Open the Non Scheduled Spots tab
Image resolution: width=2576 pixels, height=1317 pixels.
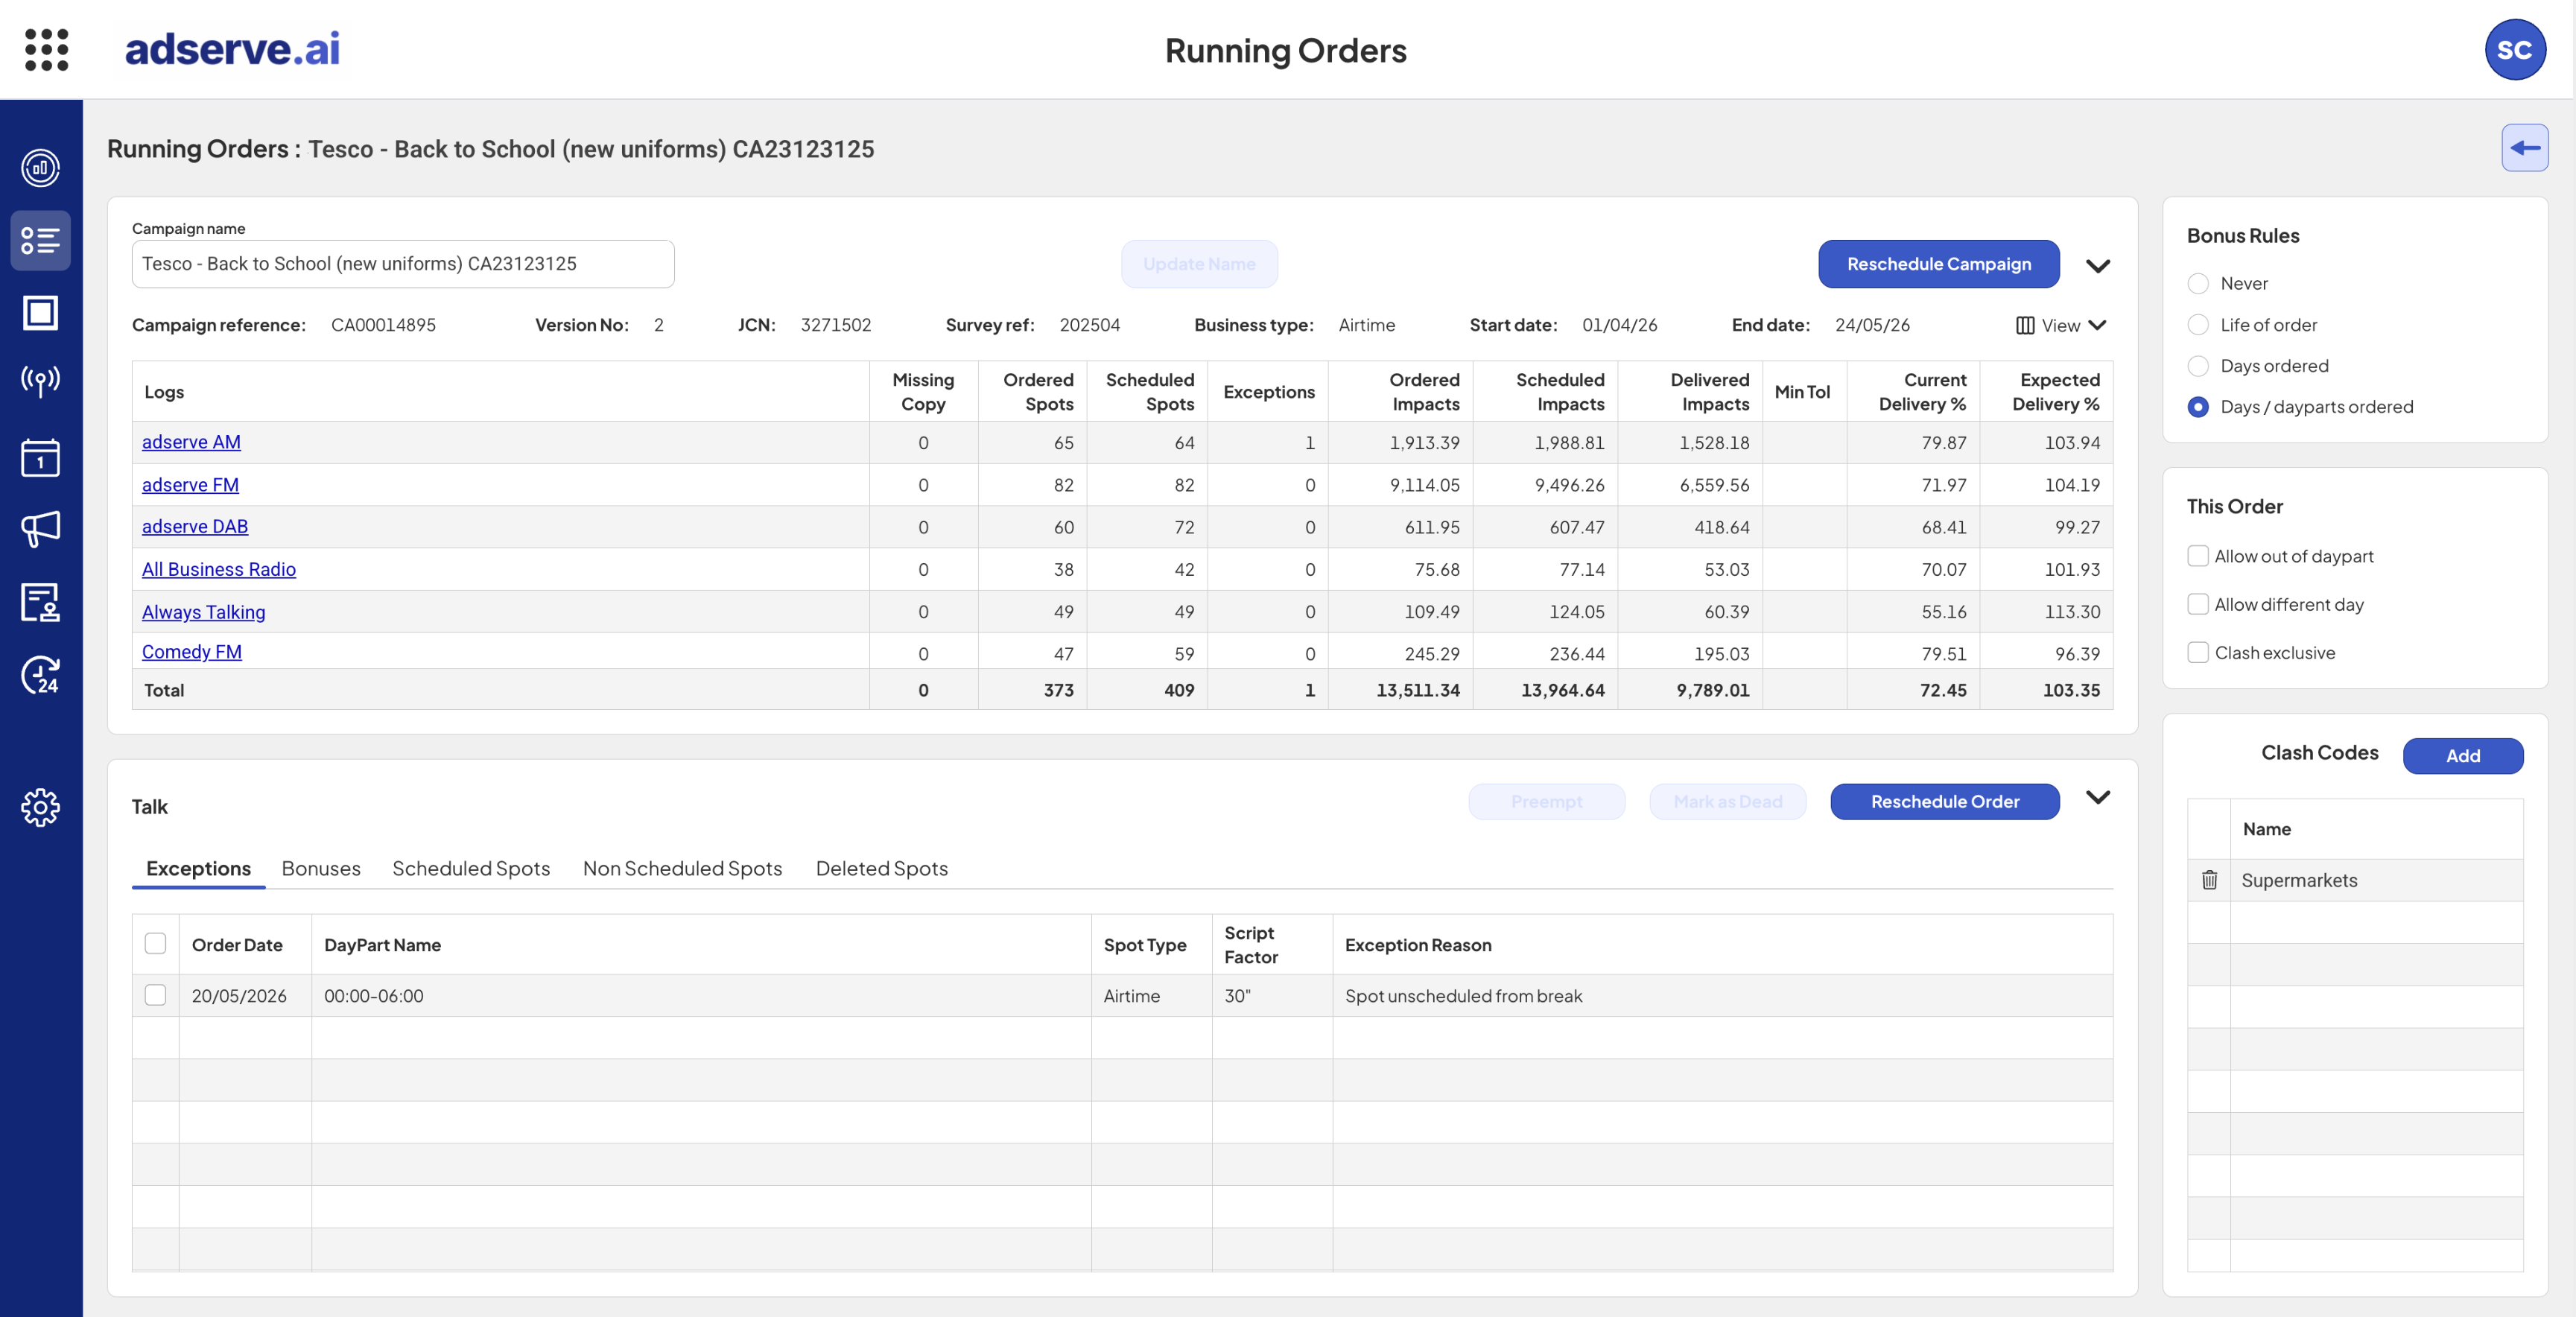(682, 868)
